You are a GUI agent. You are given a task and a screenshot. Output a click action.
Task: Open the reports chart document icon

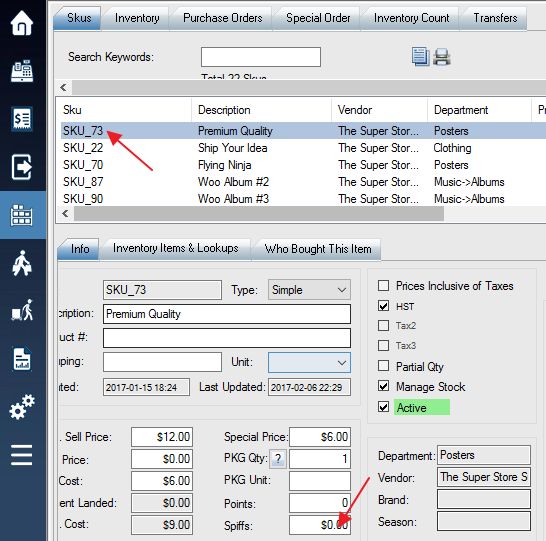22,359
